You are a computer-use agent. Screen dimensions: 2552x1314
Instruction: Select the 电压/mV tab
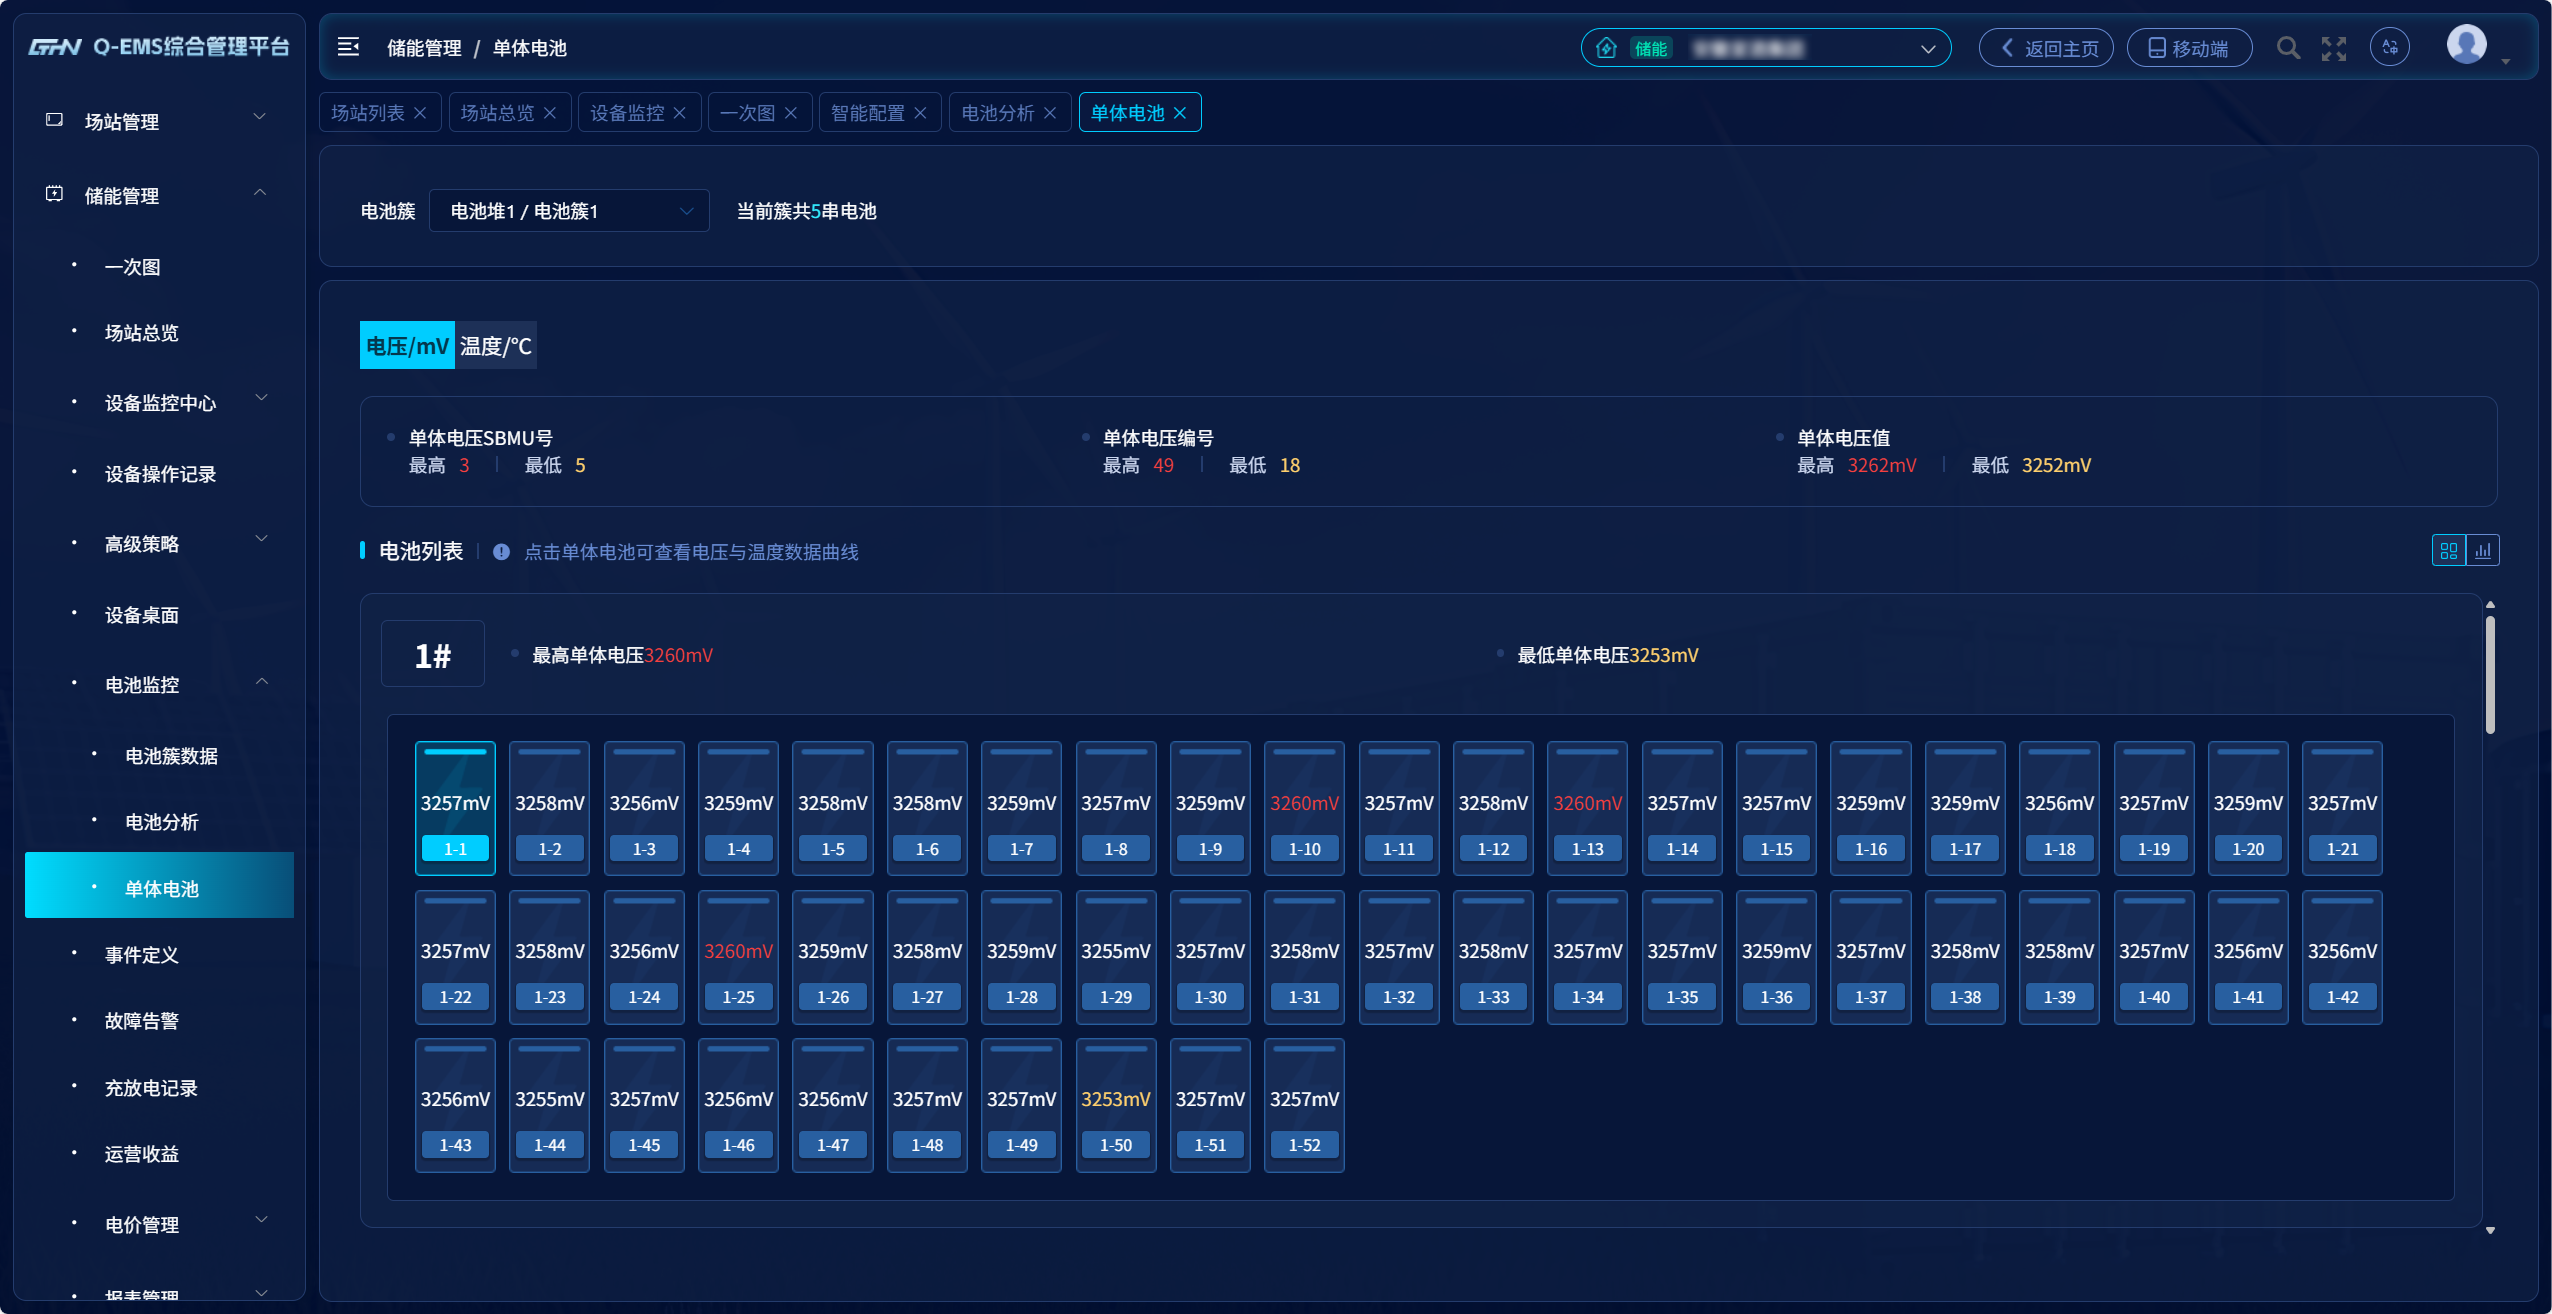point(406,345)
